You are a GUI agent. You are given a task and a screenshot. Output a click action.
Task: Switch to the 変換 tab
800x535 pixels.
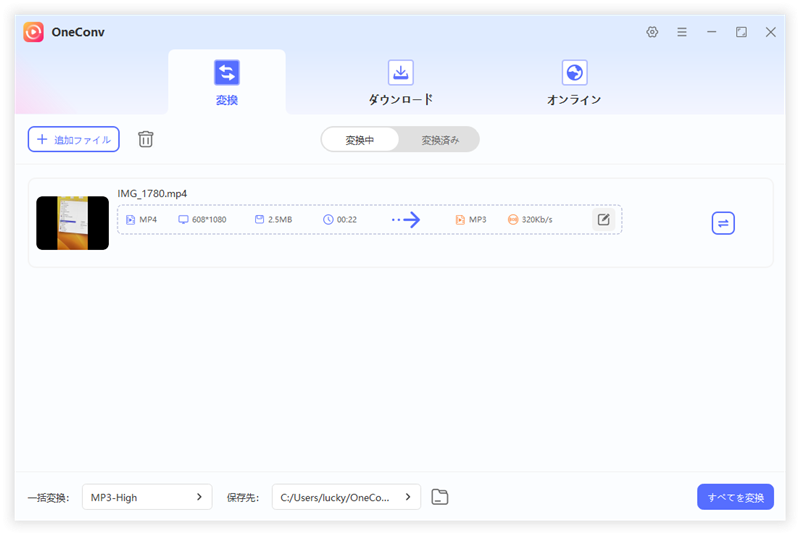pyautogui.click(x=227, y=82)
